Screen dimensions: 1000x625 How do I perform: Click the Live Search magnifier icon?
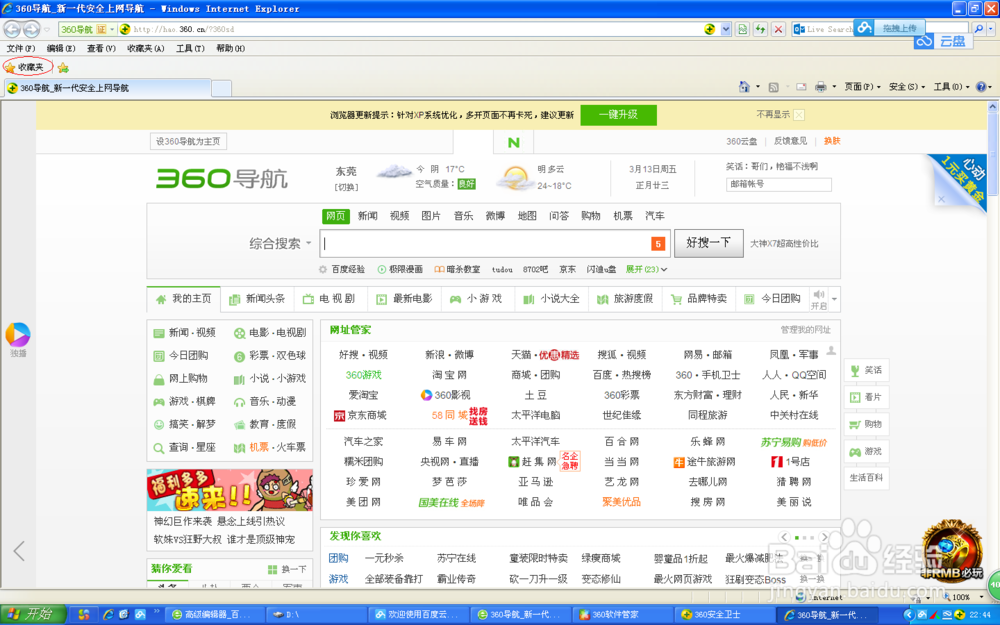(979, 29)
